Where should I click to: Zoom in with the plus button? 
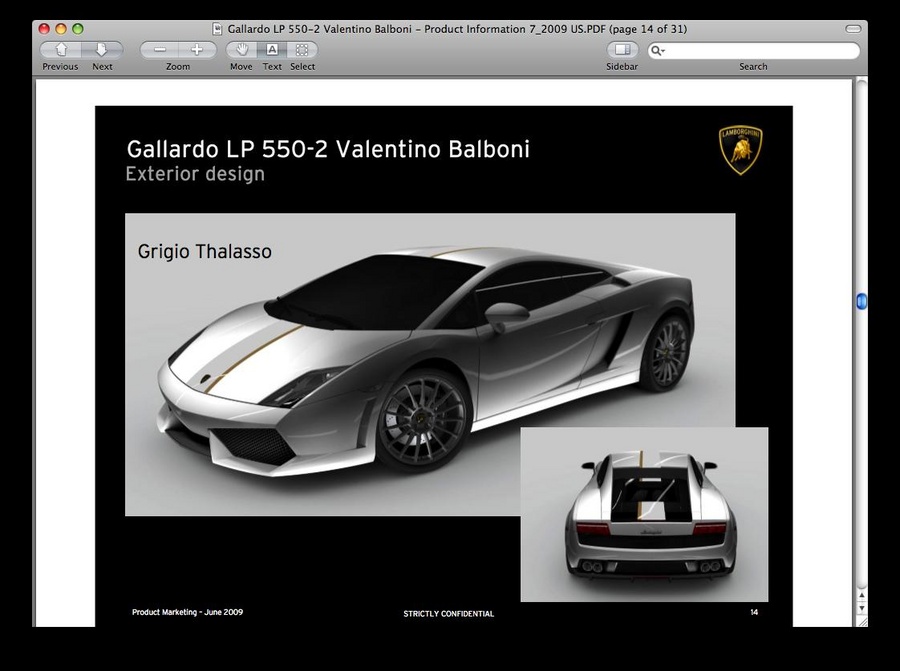197,50
